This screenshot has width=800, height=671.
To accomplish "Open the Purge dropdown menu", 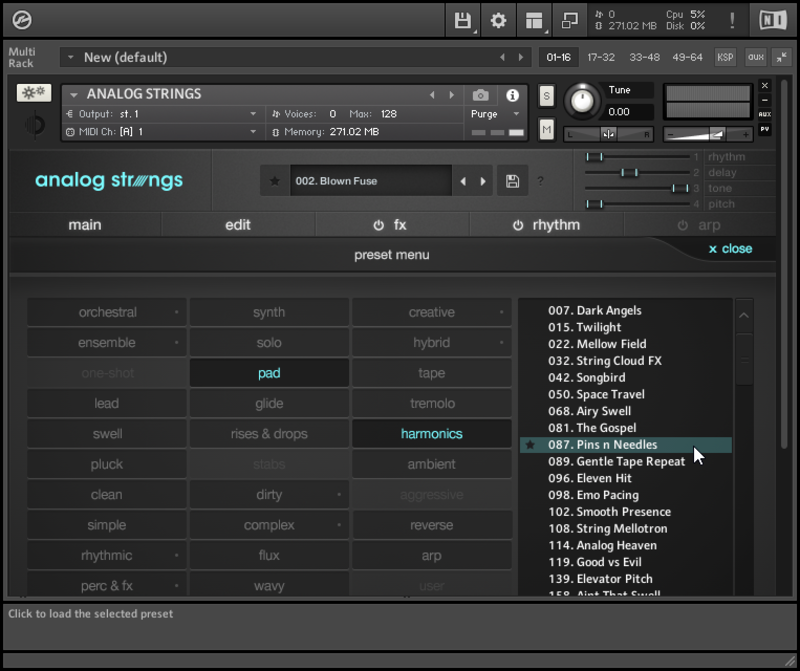I will 495,114.
